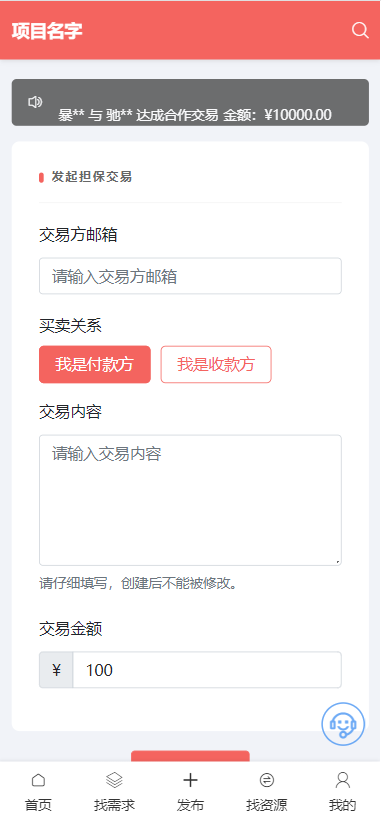Tap the 找资源 exchange circle icon

pos(267,780)
